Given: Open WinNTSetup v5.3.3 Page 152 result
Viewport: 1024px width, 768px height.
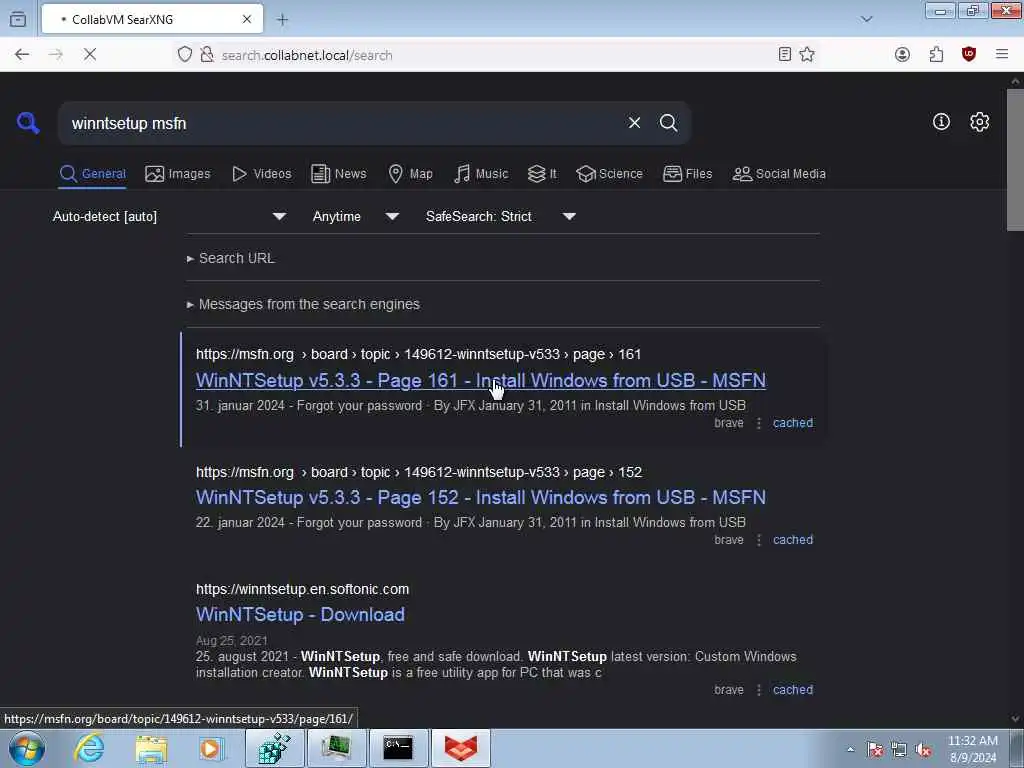Looking at the screenshot, I should click(481, 497).
